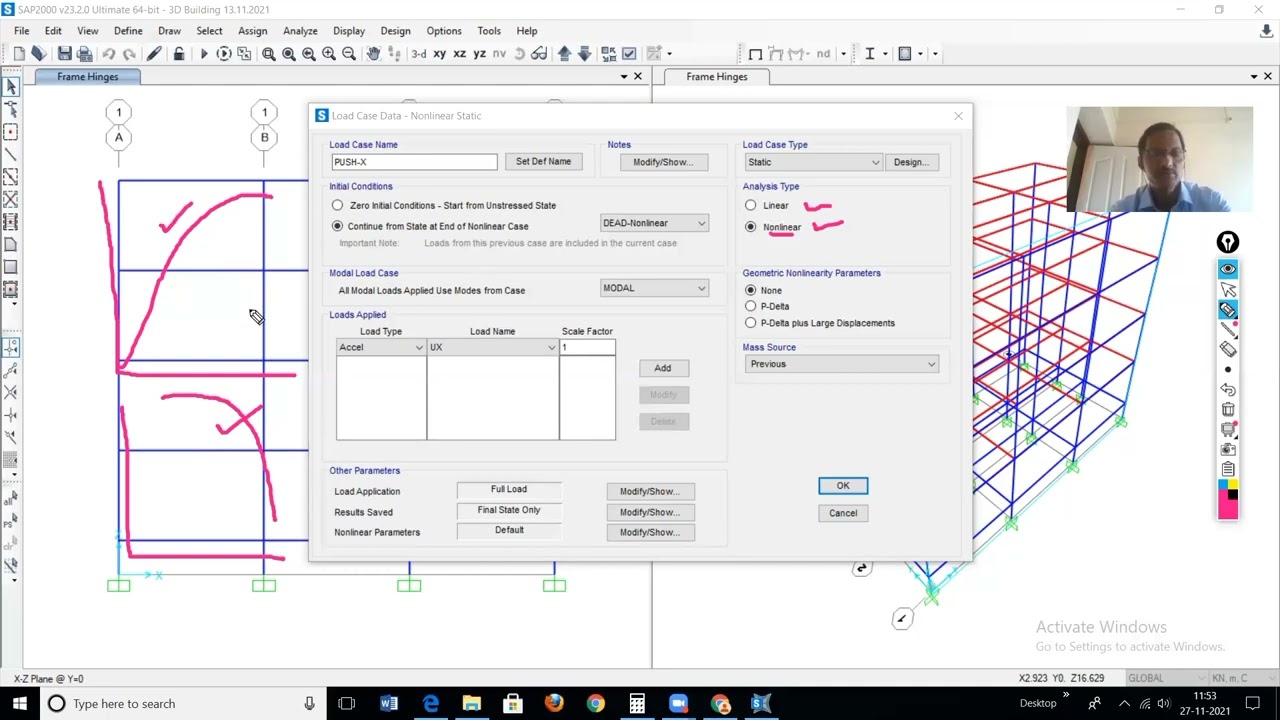Screen dimensions: 1280x720
Task: Click the camera snapshot annotation icon
Action: 1228,449
